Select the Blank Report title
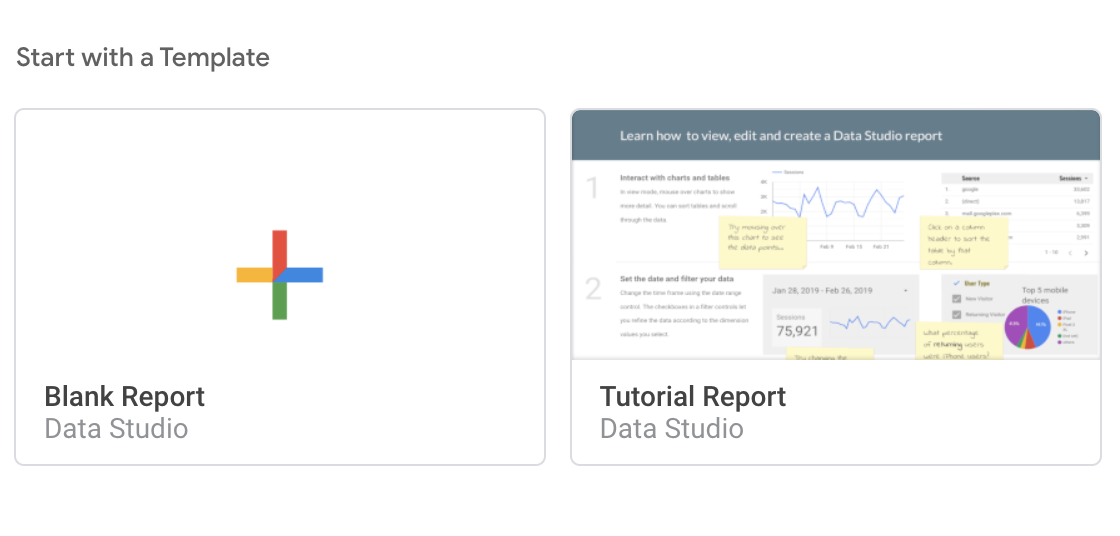This screenshot has height=536, width=1120. [125, 397]
